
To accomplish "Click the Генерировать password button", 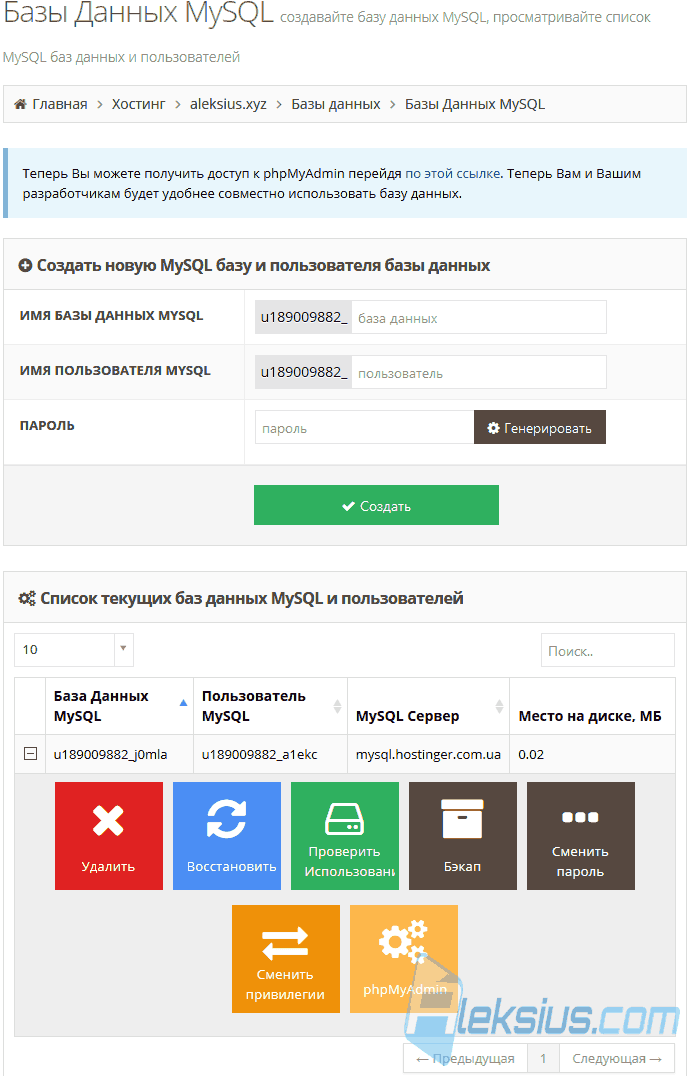I will pos(540,428).
